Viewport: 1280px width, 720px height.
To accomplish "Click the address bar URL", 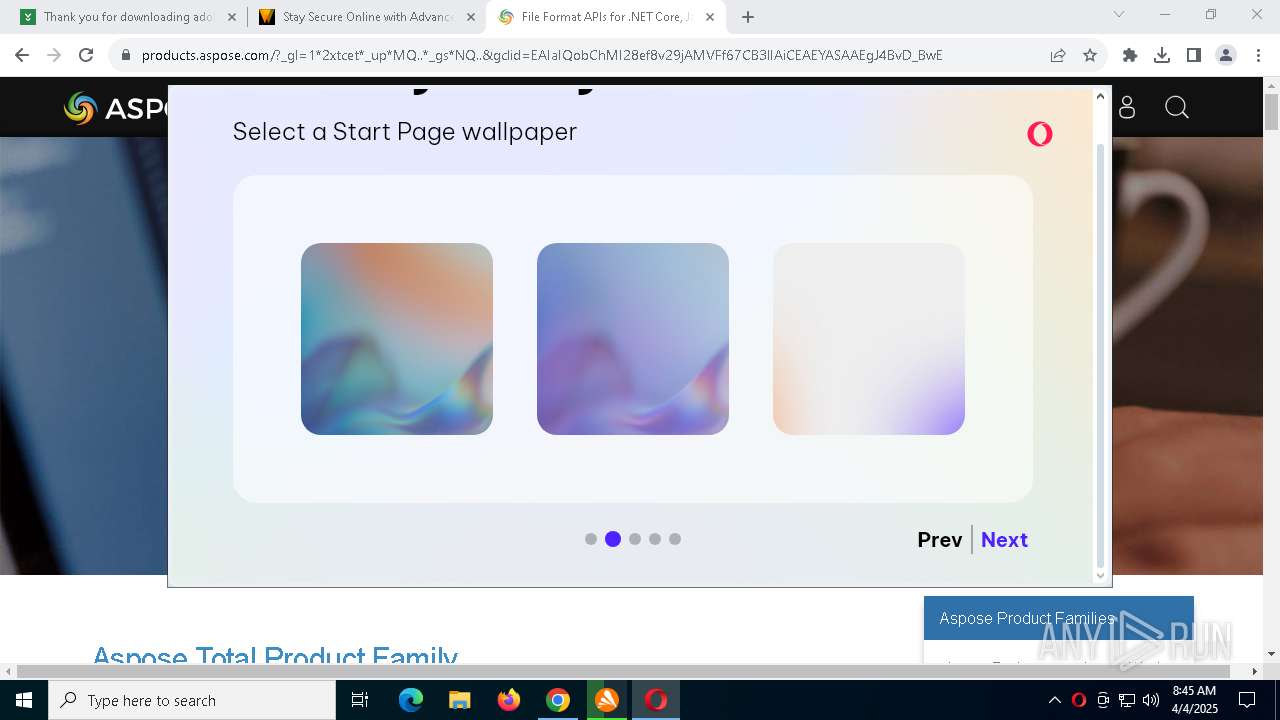I will [x=542, y=55].
